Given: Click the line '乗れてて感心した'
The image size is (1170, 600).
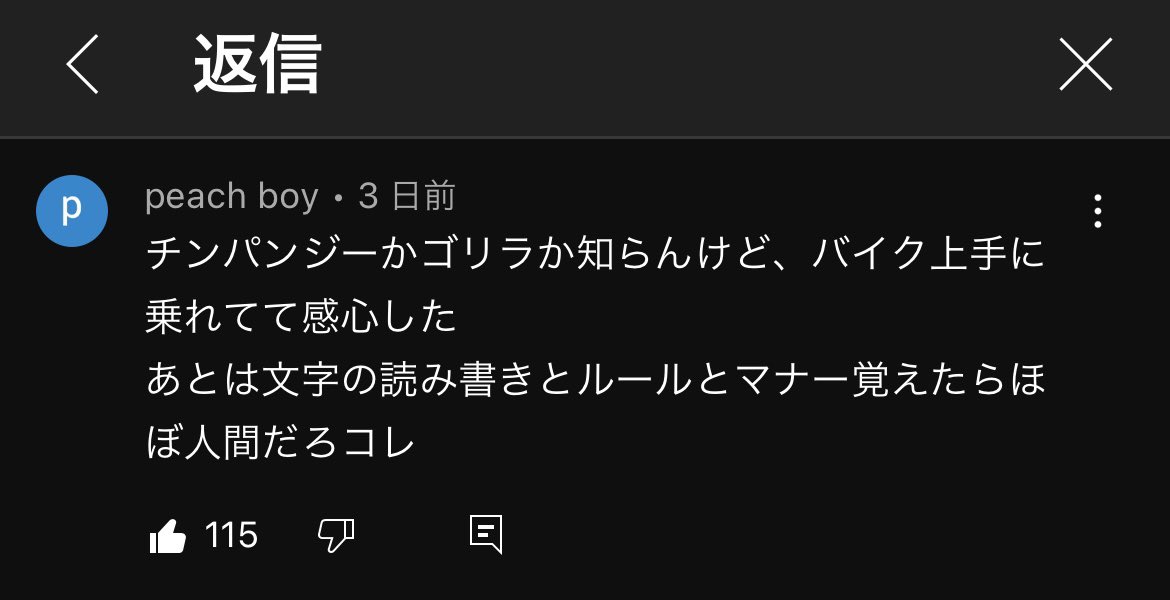Looking at the screenshot, I should [x=301, y=317].
